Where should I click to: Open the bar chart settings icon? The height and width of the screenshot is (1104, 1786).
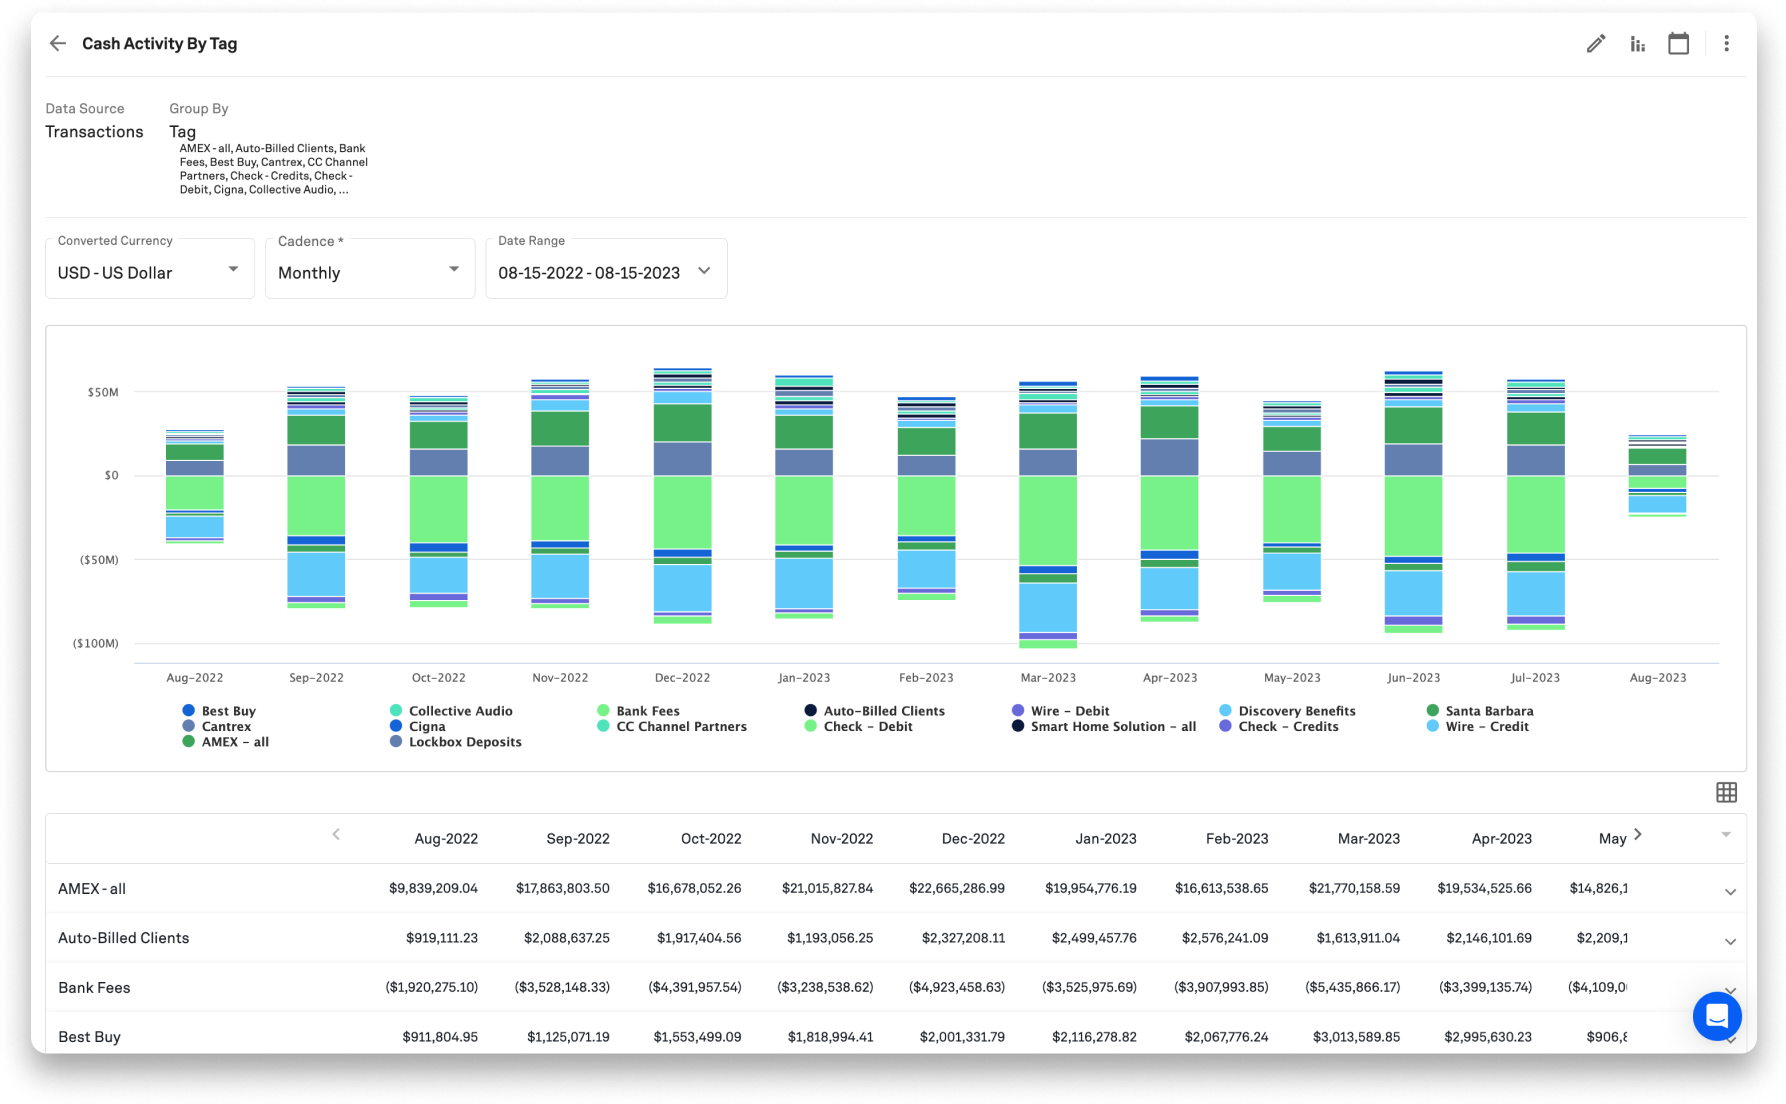pos(1637,43)
